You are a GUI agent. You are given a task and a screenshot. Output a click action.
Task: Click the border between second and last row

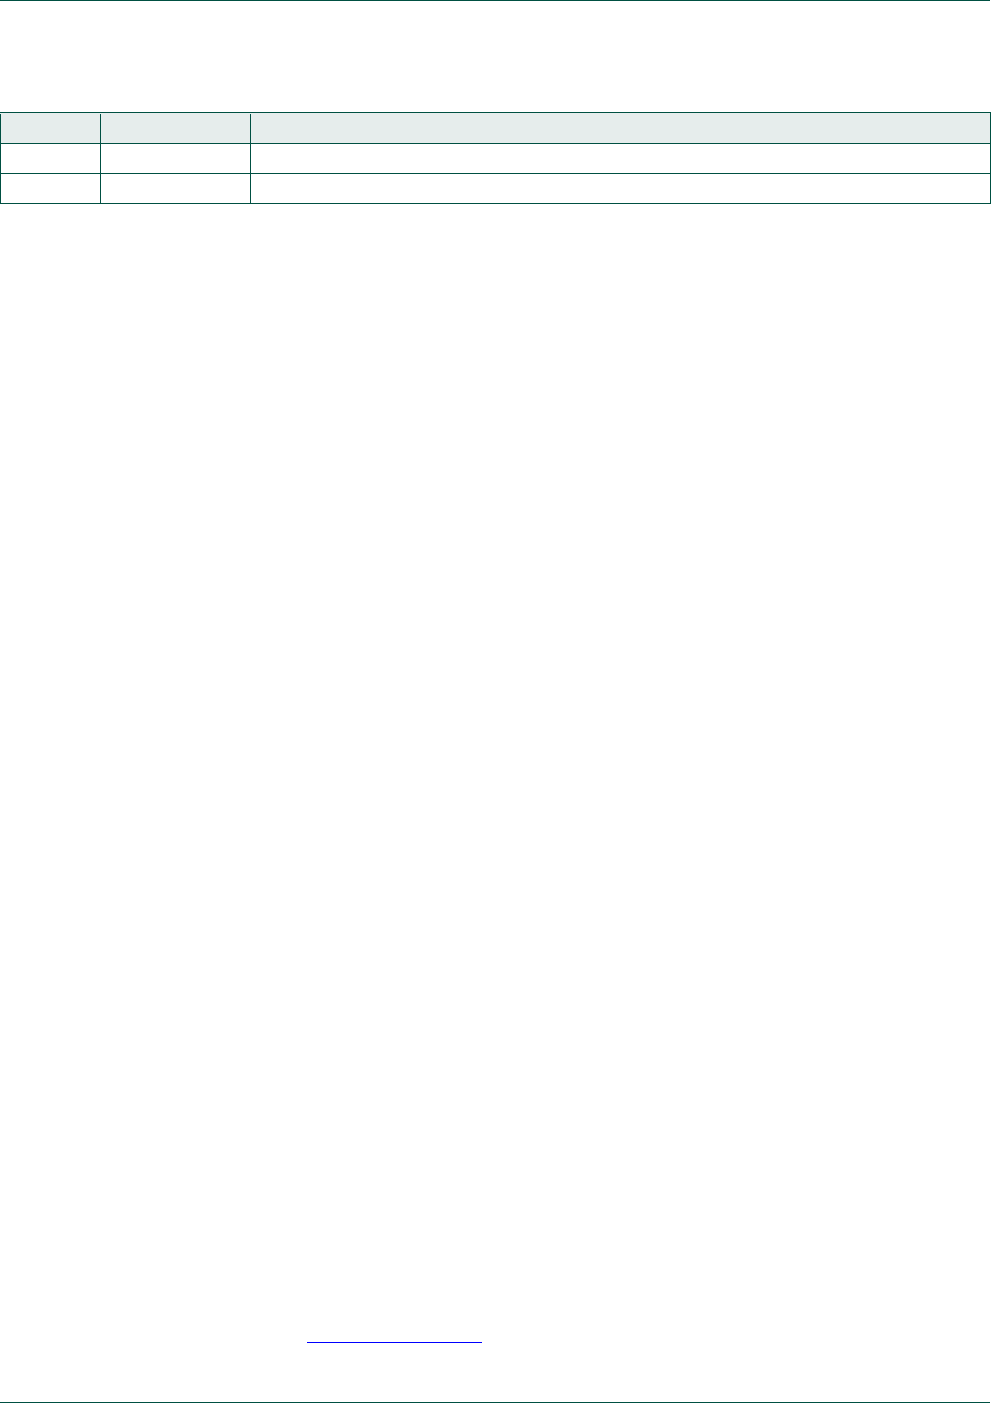pyautogui.click(x=495, y=173)
